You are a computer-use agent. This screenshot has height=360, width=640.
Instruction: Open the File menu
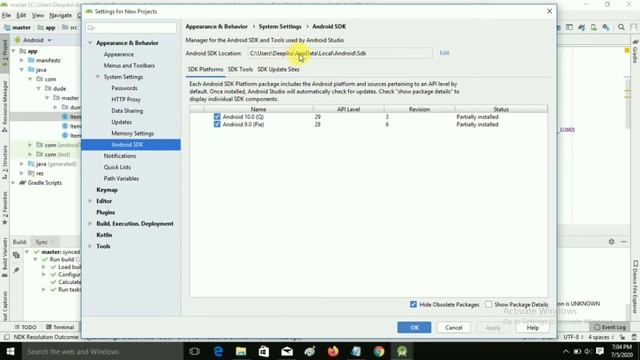(x=7, y=15)
